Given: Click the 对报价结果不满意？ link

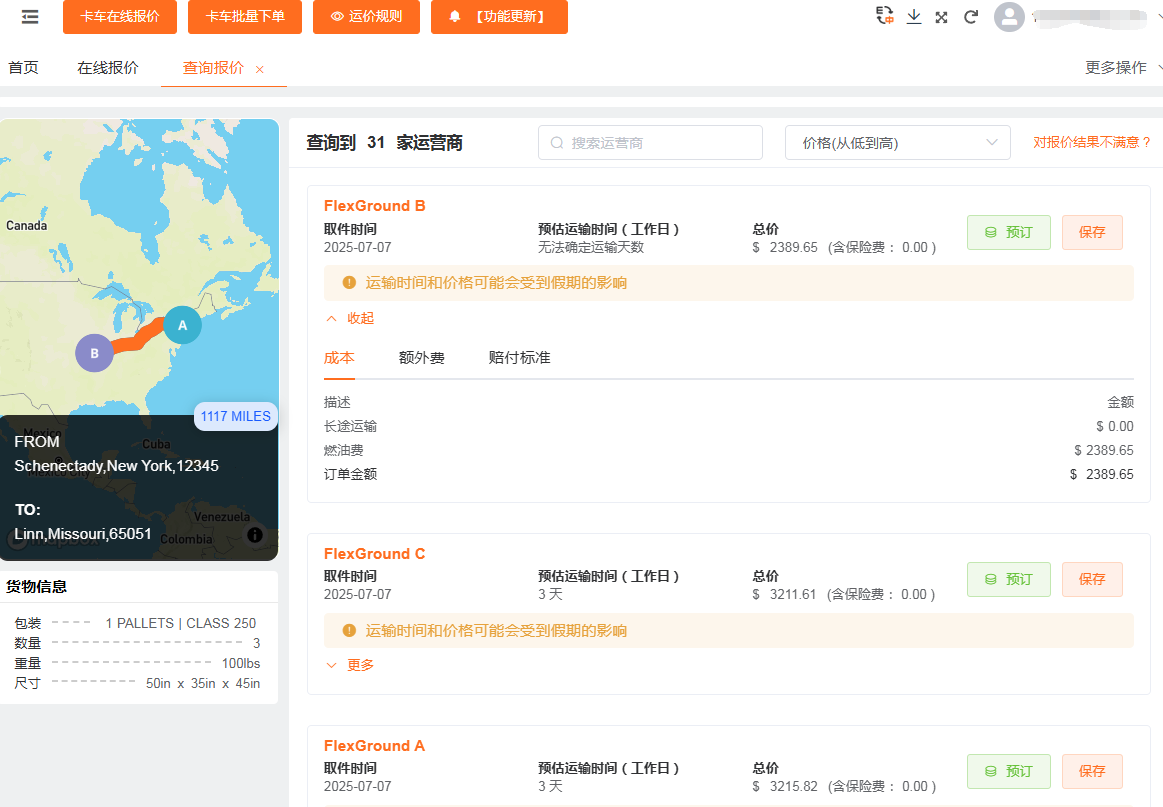Looking at the screenshot, I should (1092, 142).
